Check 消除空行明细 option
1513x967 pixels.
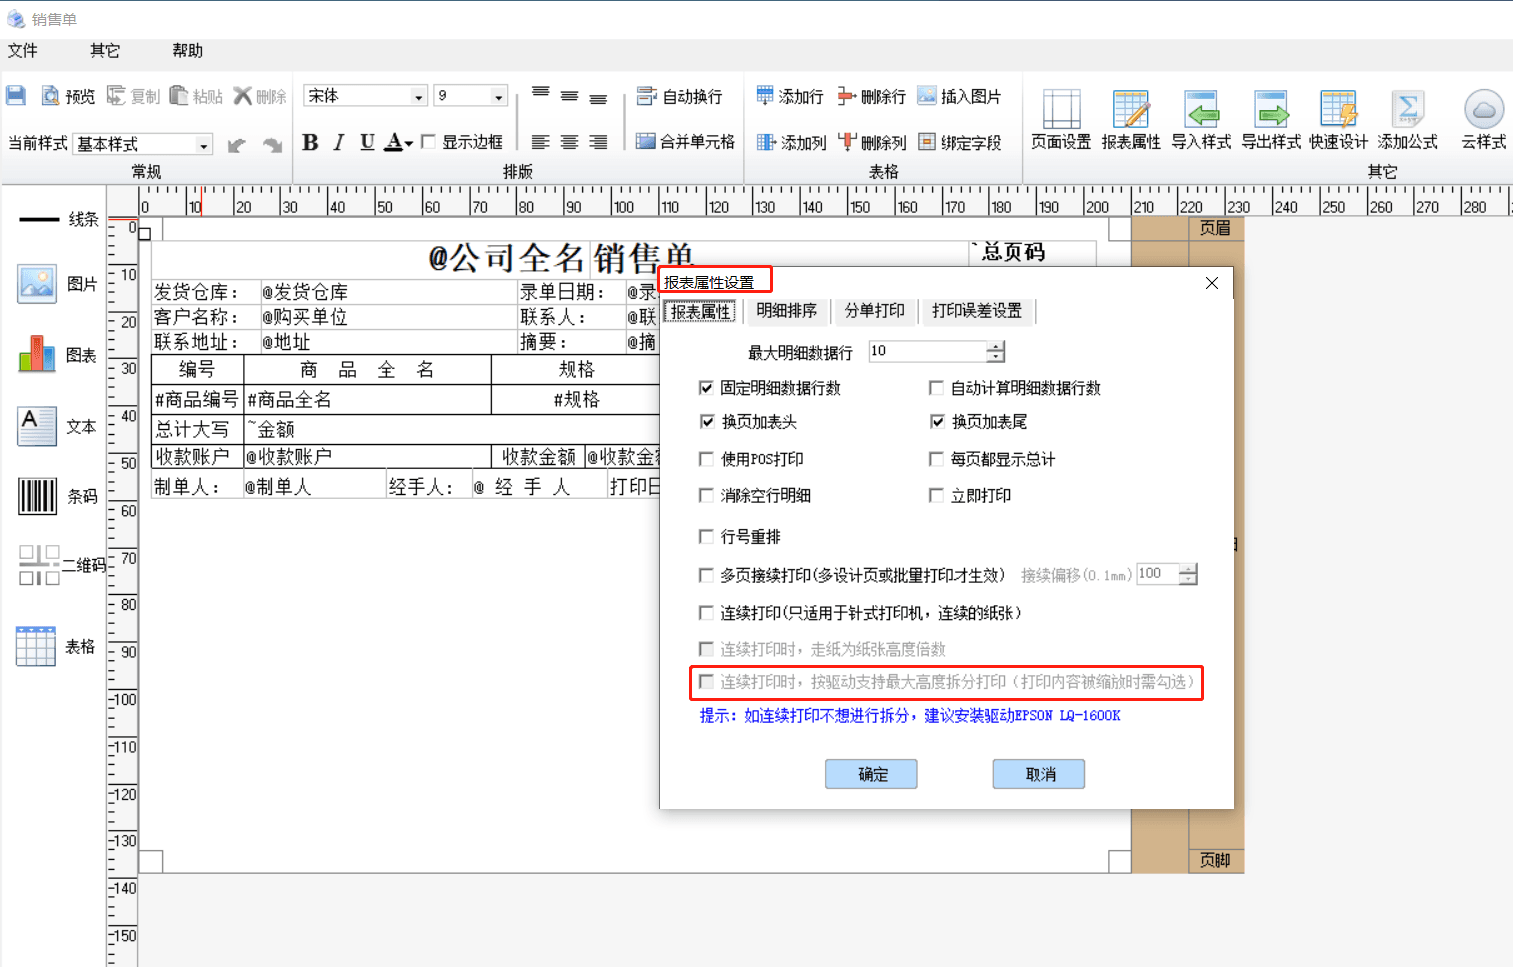pos(706,495)
